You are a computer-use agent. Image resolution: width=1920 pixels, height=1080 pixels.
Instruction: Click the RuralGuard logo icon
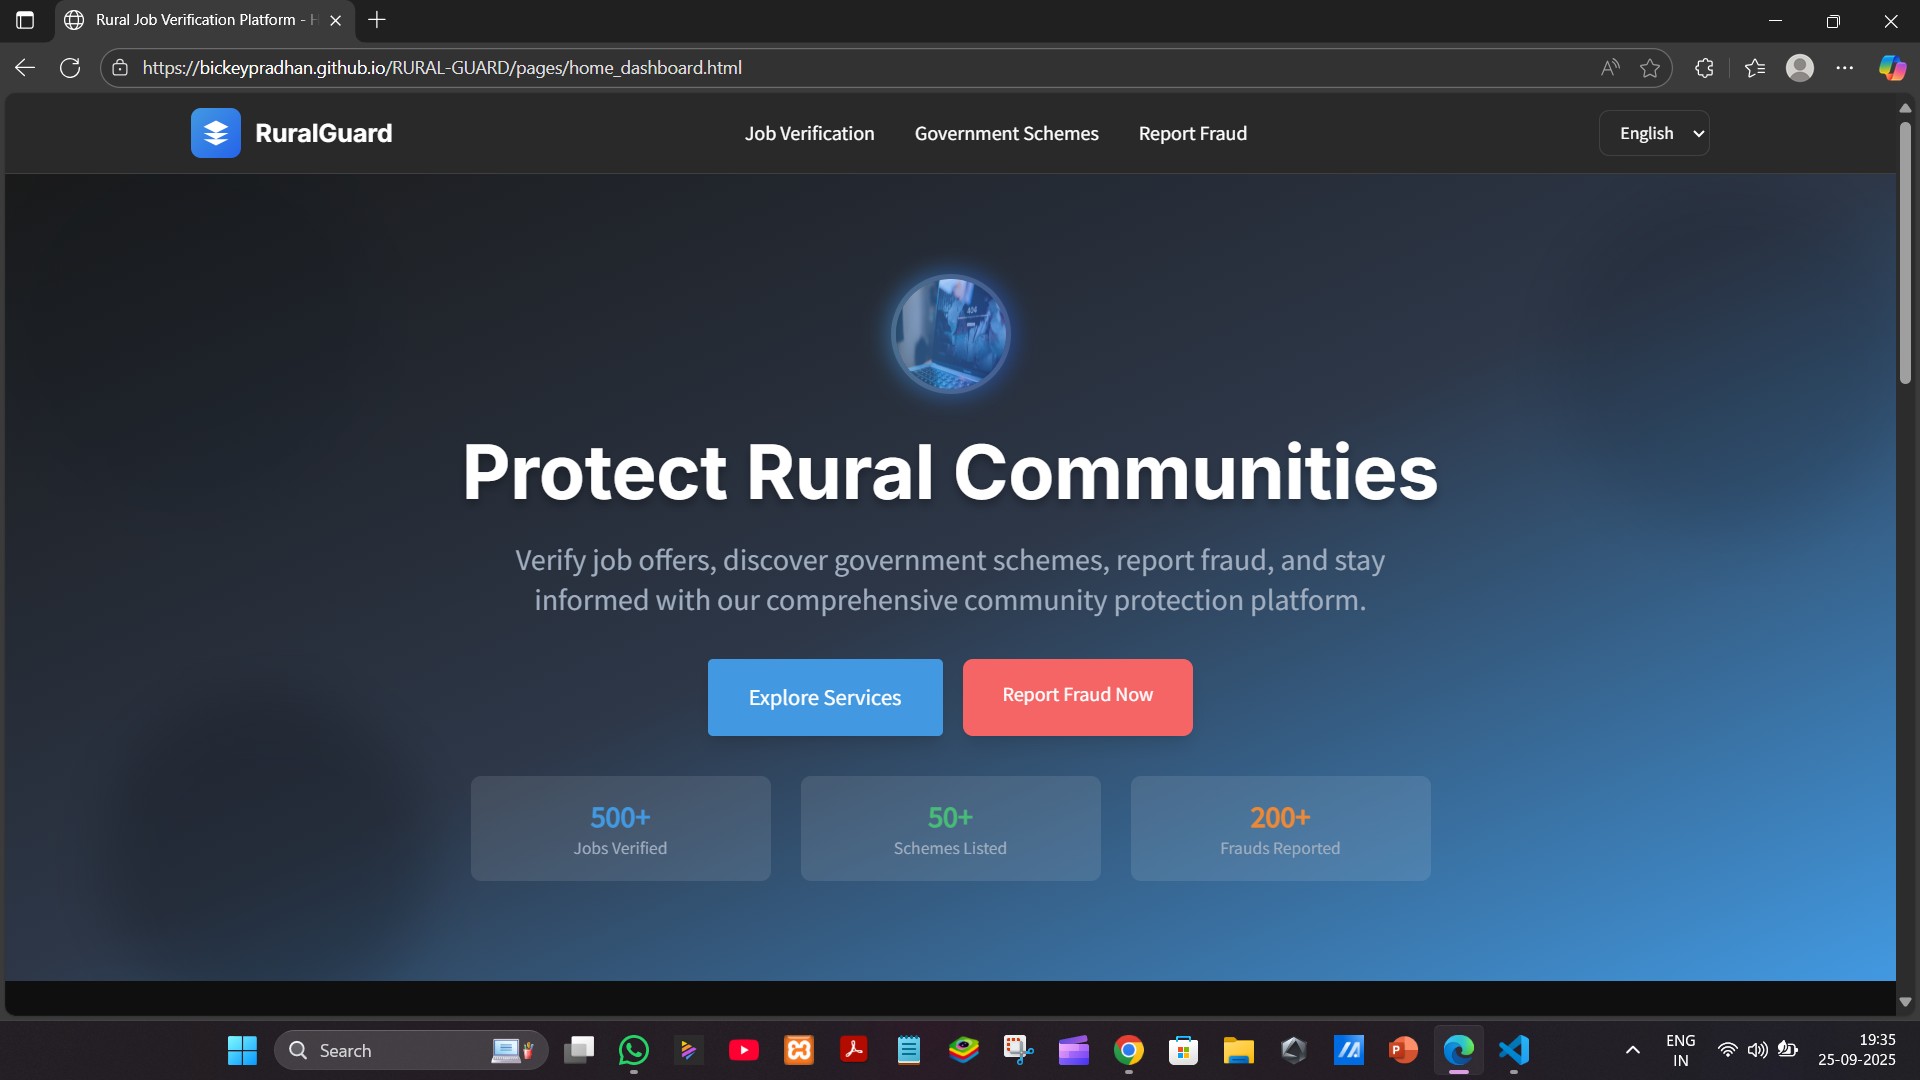tap(215, 133)
